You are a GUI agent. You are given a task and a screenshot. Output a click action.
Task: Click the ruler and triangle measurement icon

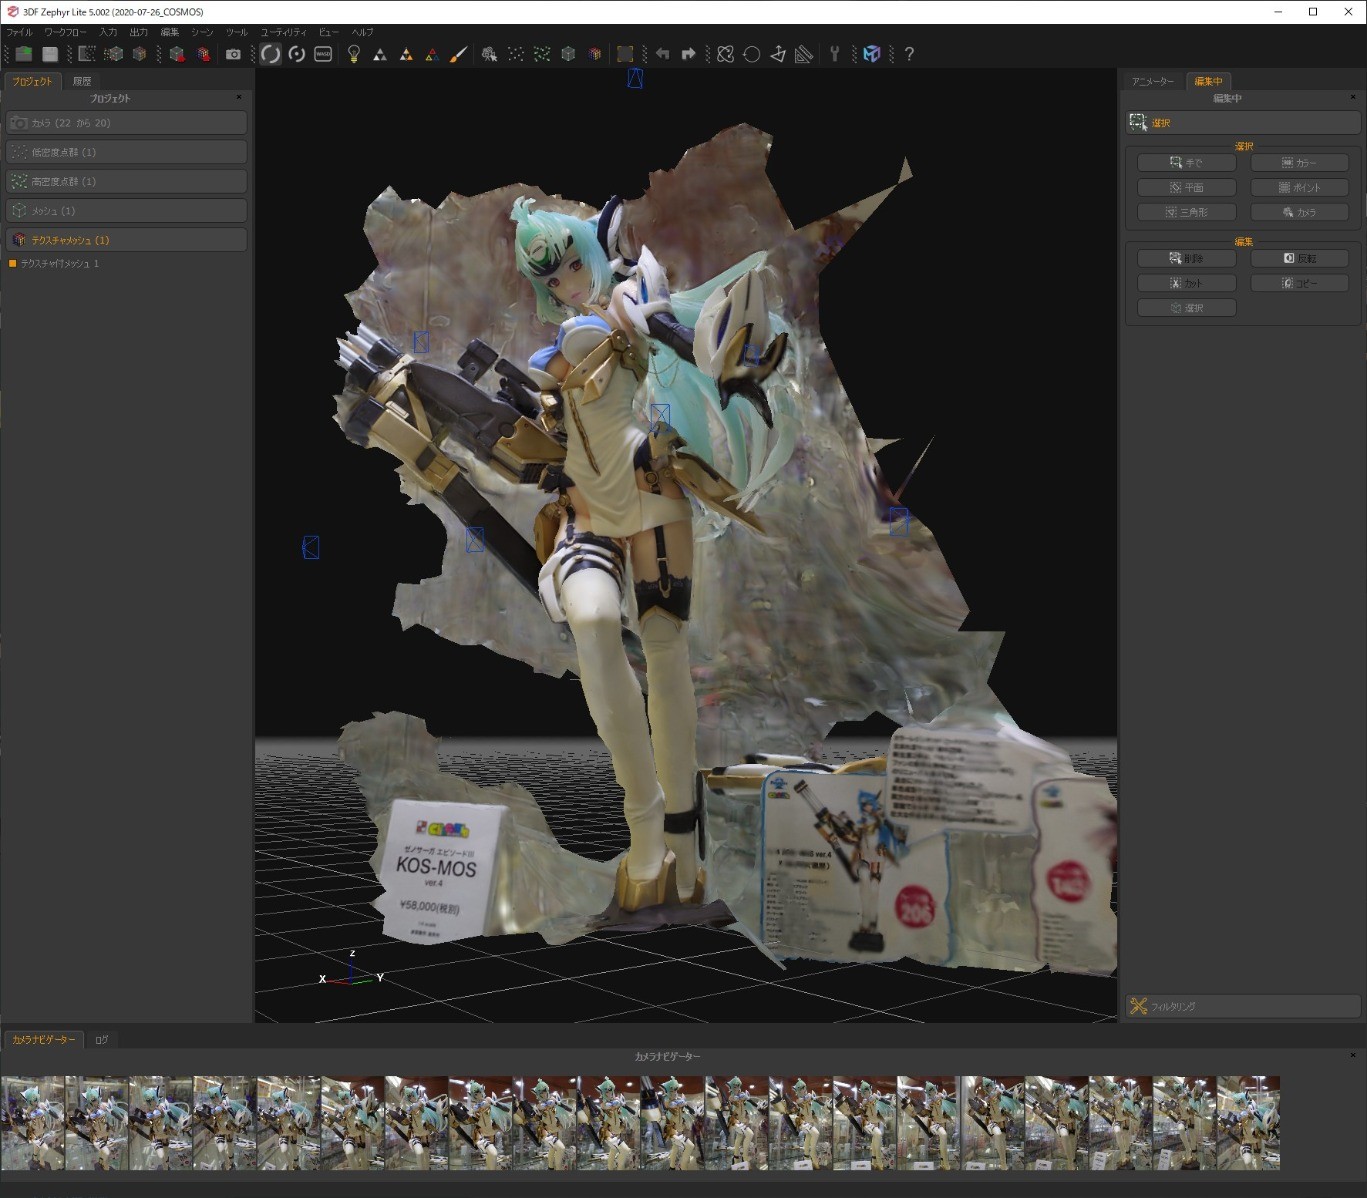click(804, 54)
